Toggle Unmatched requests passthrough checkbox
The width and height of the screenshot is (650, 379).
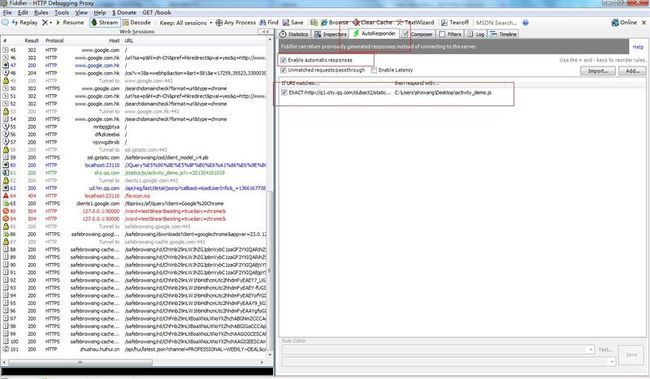click(x=284, y=70)
